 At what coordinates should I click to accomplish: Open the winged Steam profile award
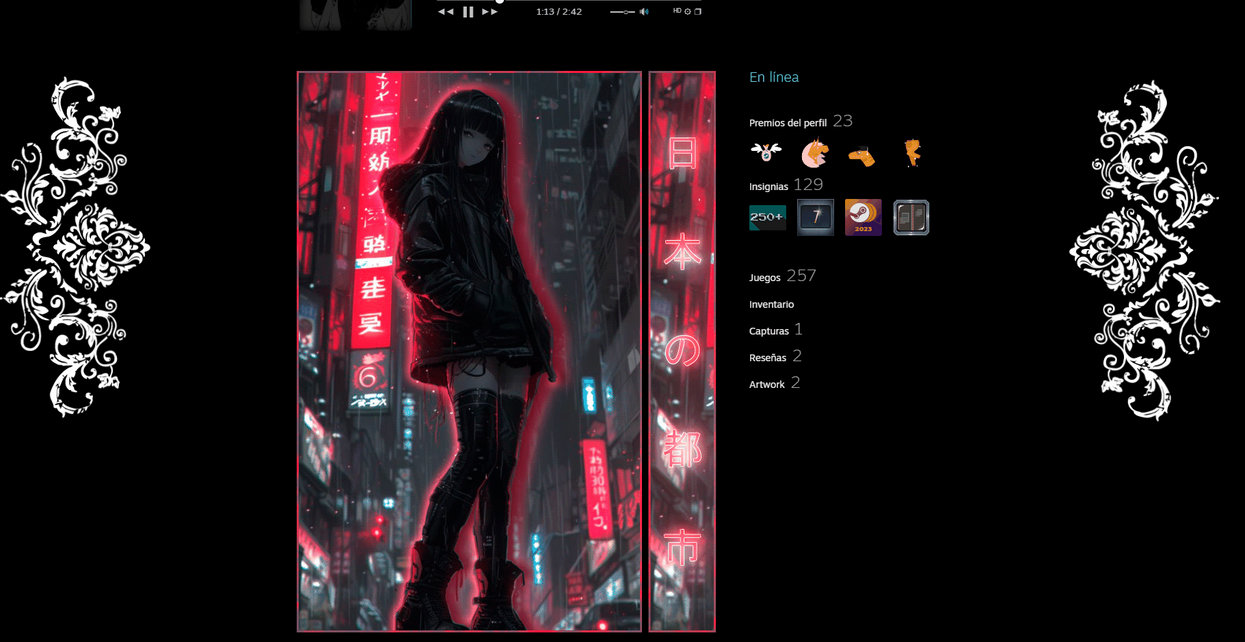pyautogui.click(x=766, y=153)
